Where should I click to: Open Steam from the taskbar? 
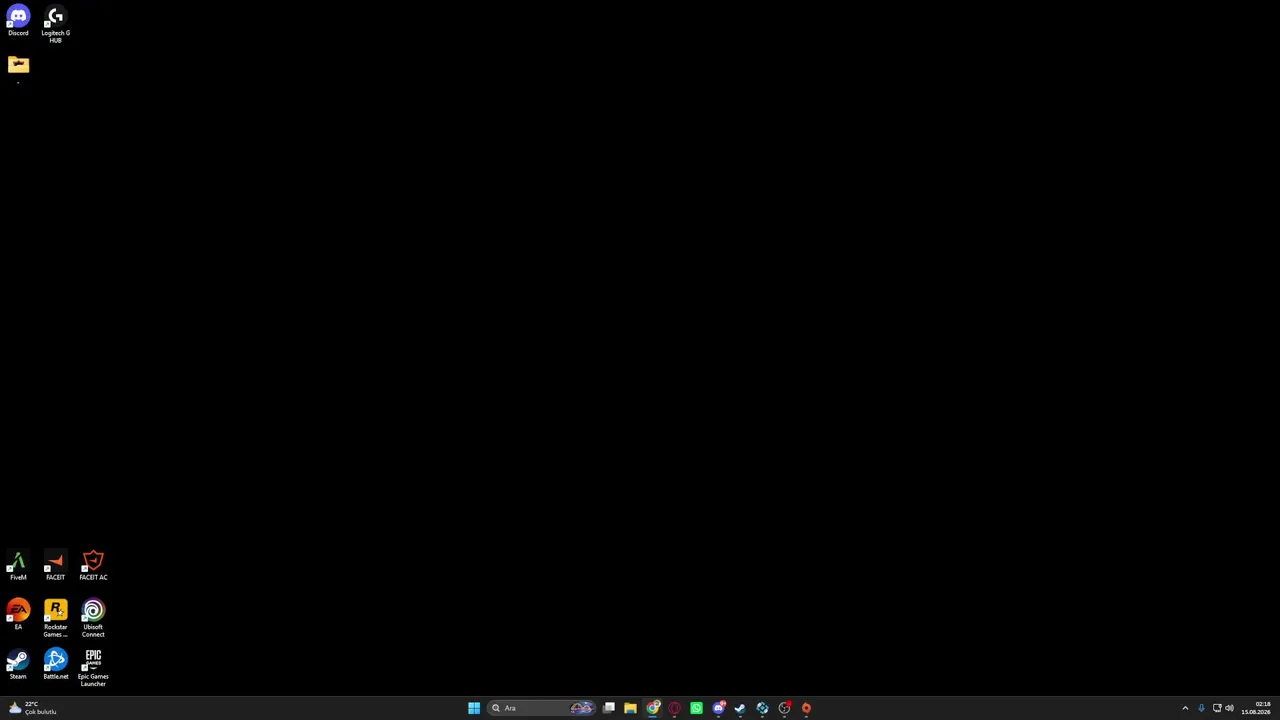[741, 708]
